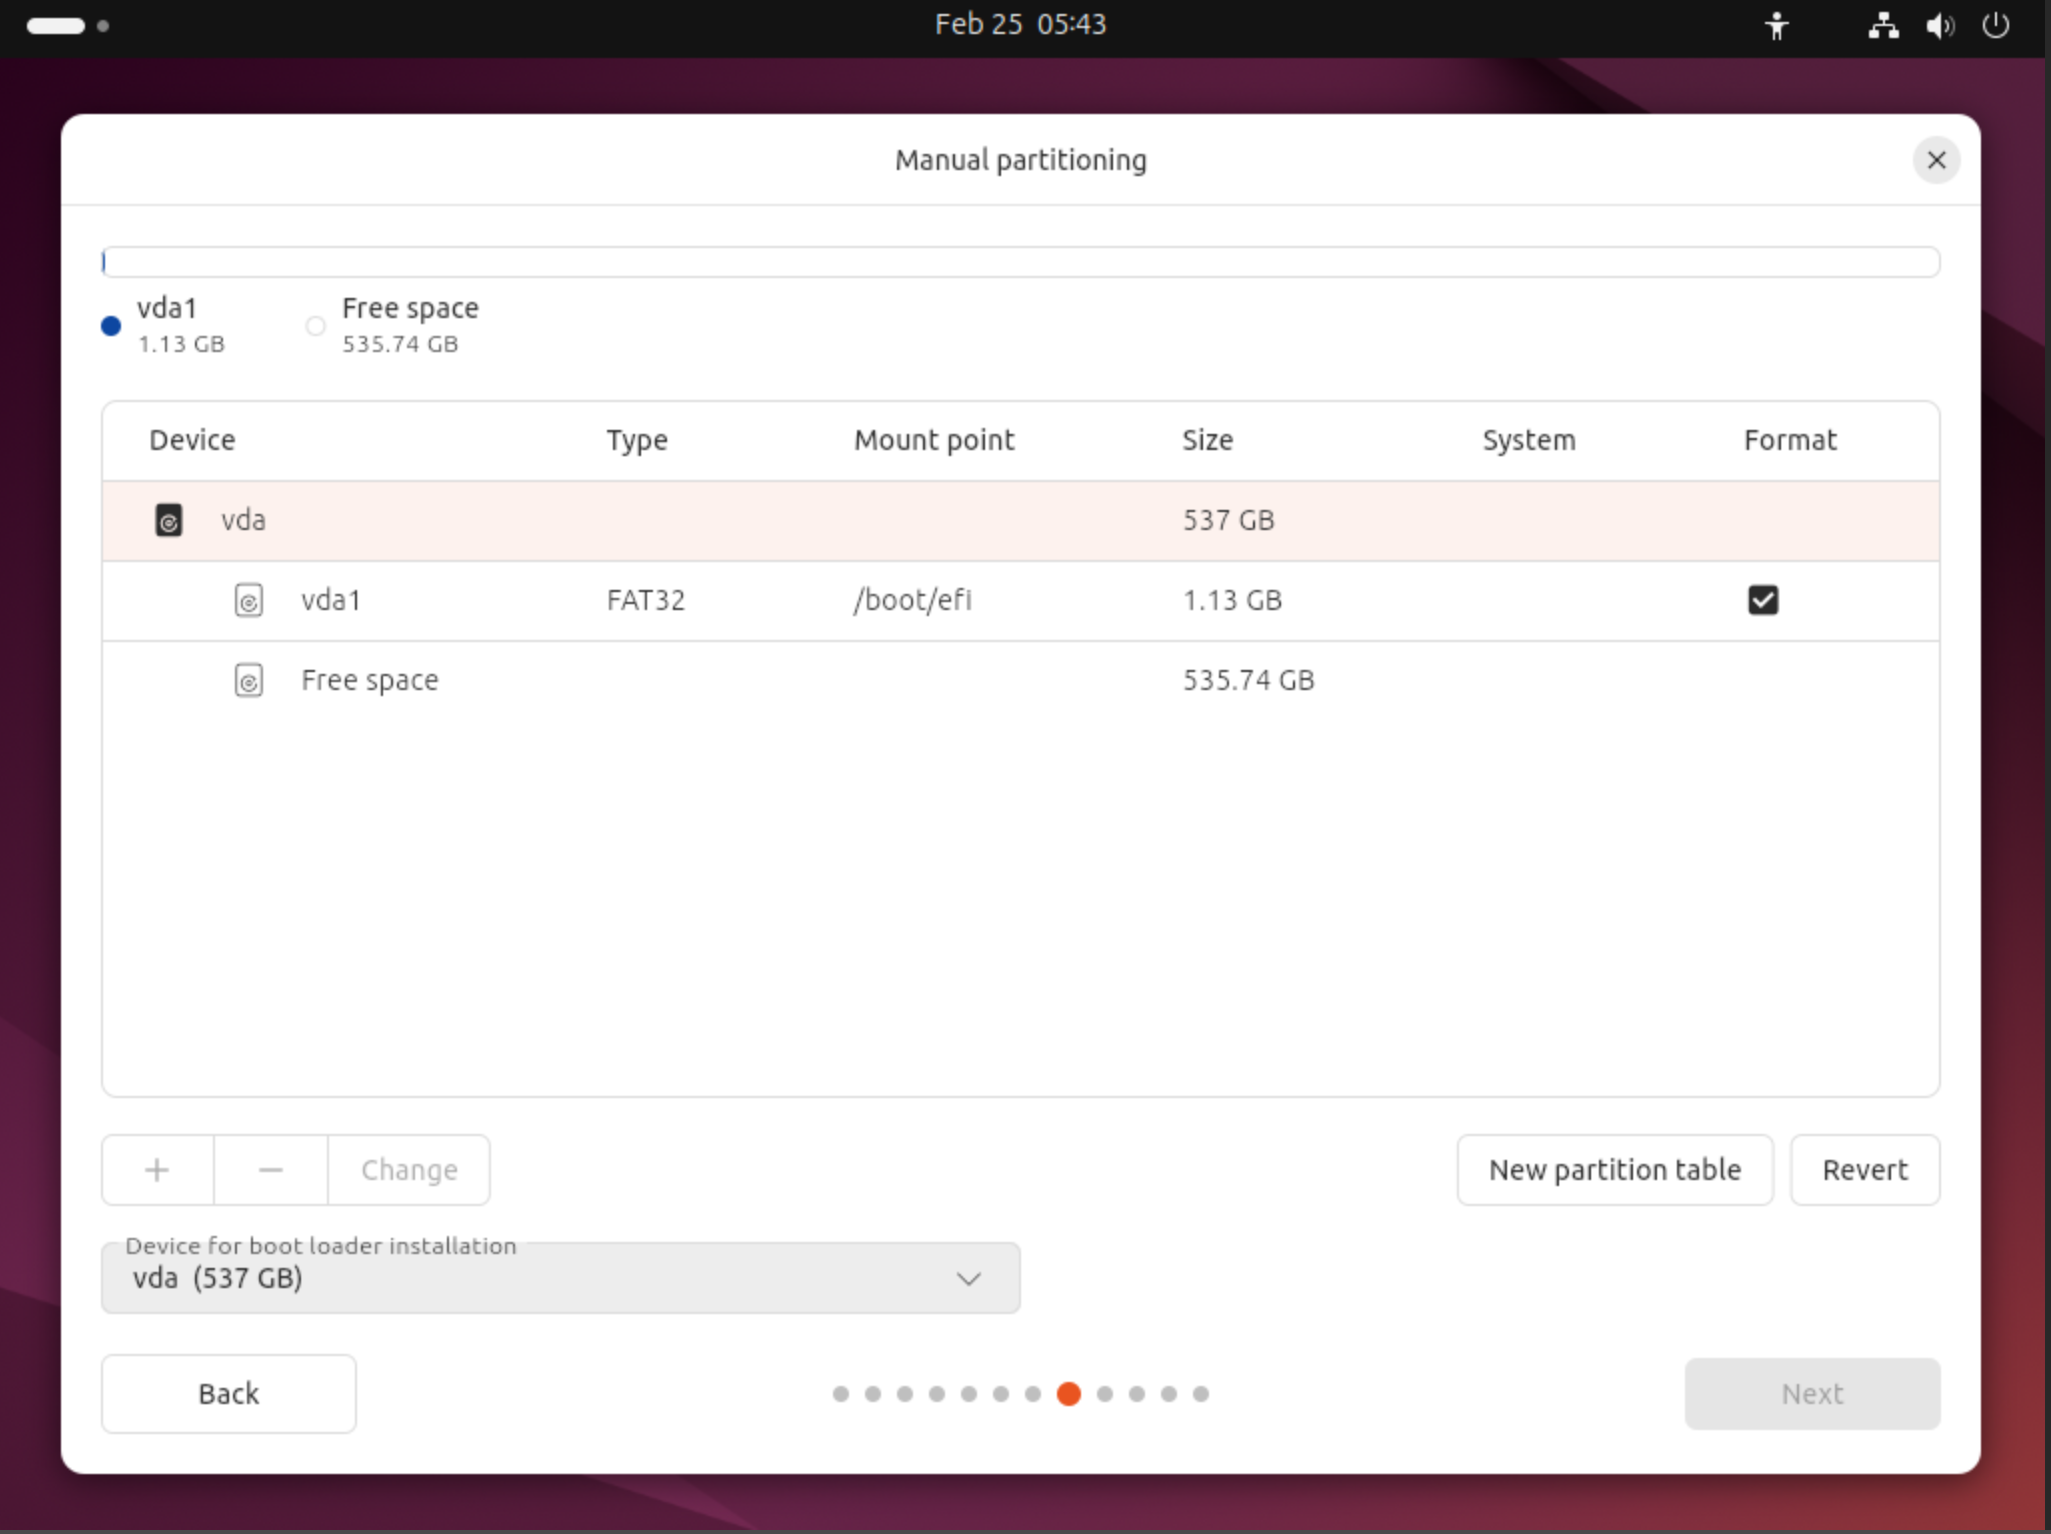The height and width of the screenshot is (1534, 2051).
Task: Click the network status icon
Action: pyautogui.click(x=1883, y=26)
